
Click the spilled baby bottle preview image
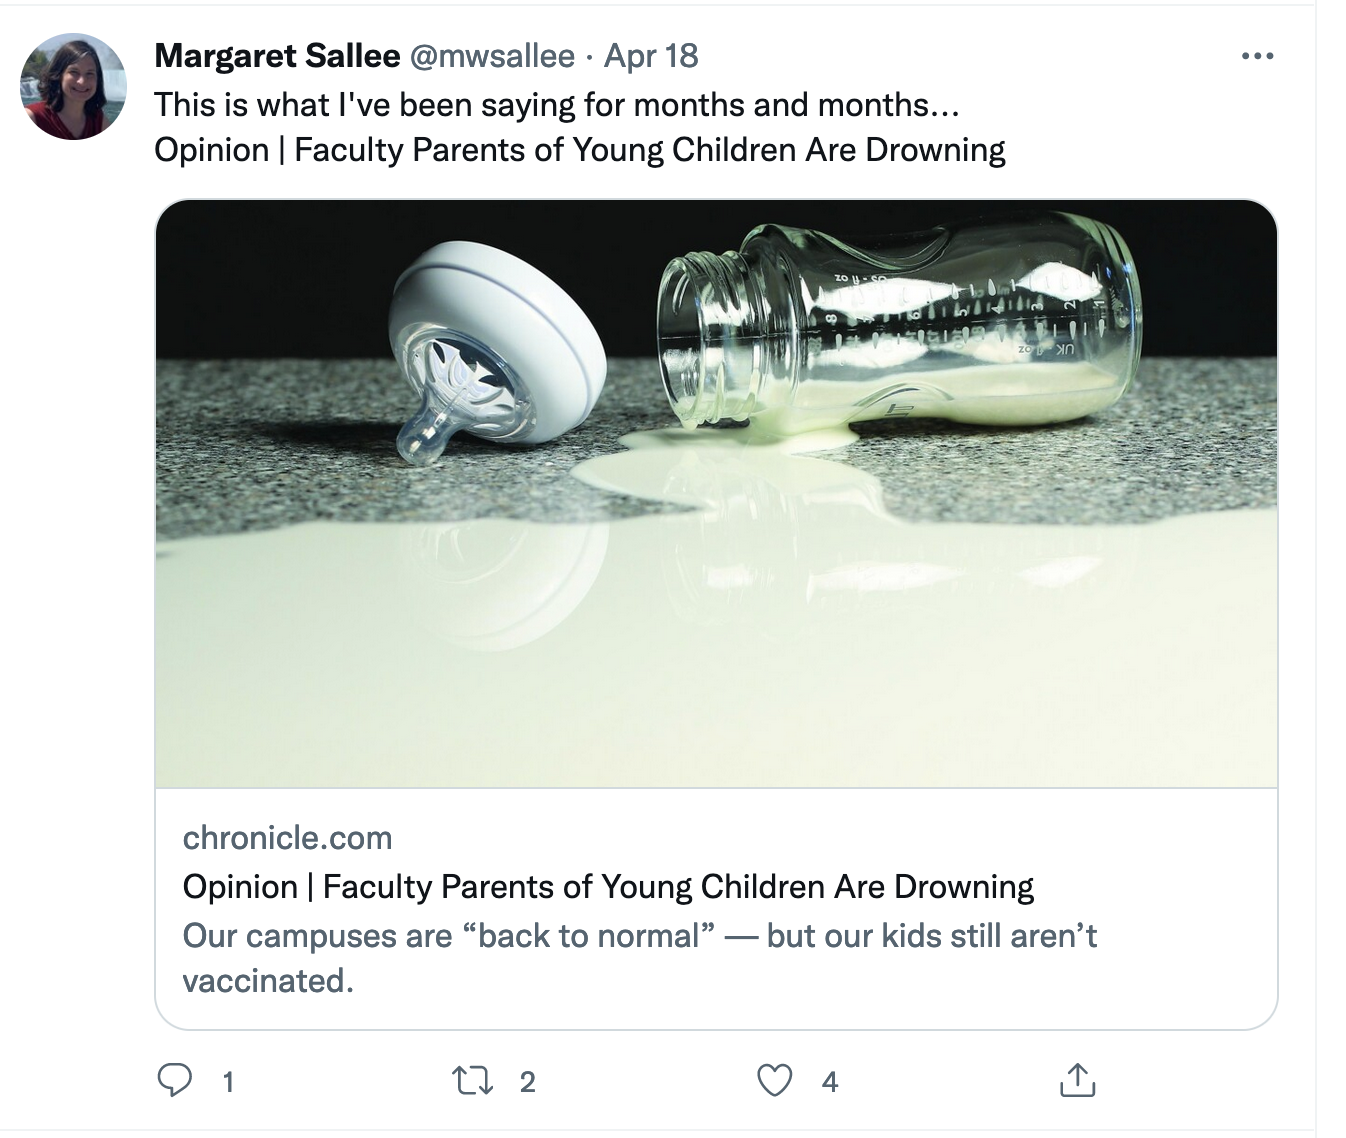pyautogui.click(x=716, y=600)
